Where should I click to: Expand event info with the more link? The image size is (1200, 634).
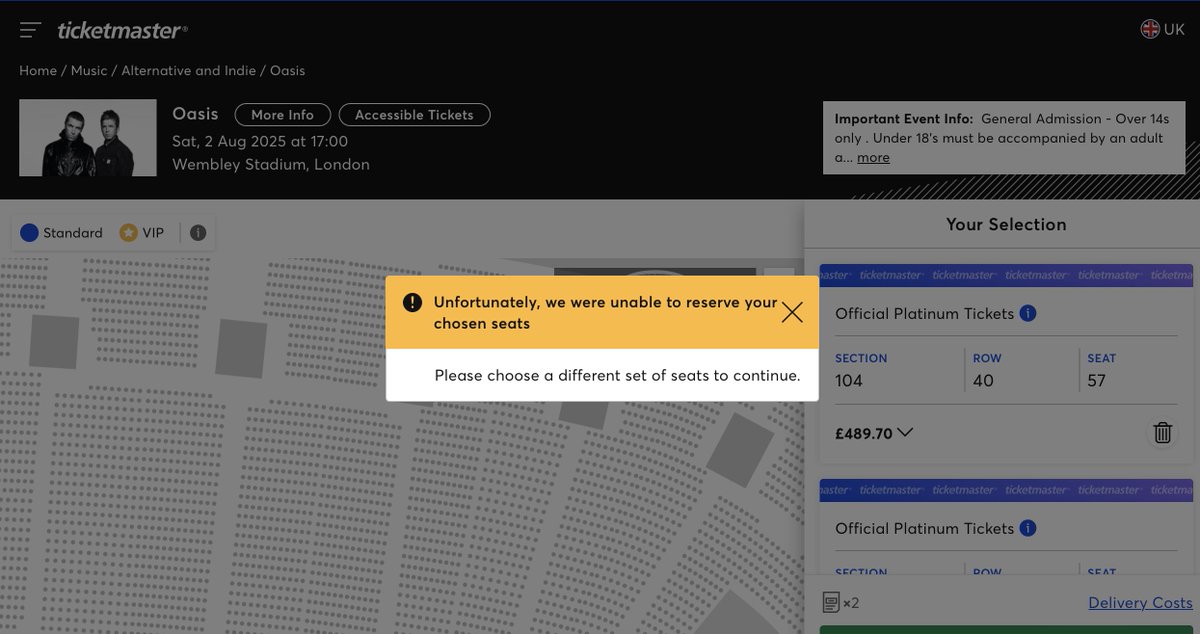pyautogui.click(x=873, y=157)
